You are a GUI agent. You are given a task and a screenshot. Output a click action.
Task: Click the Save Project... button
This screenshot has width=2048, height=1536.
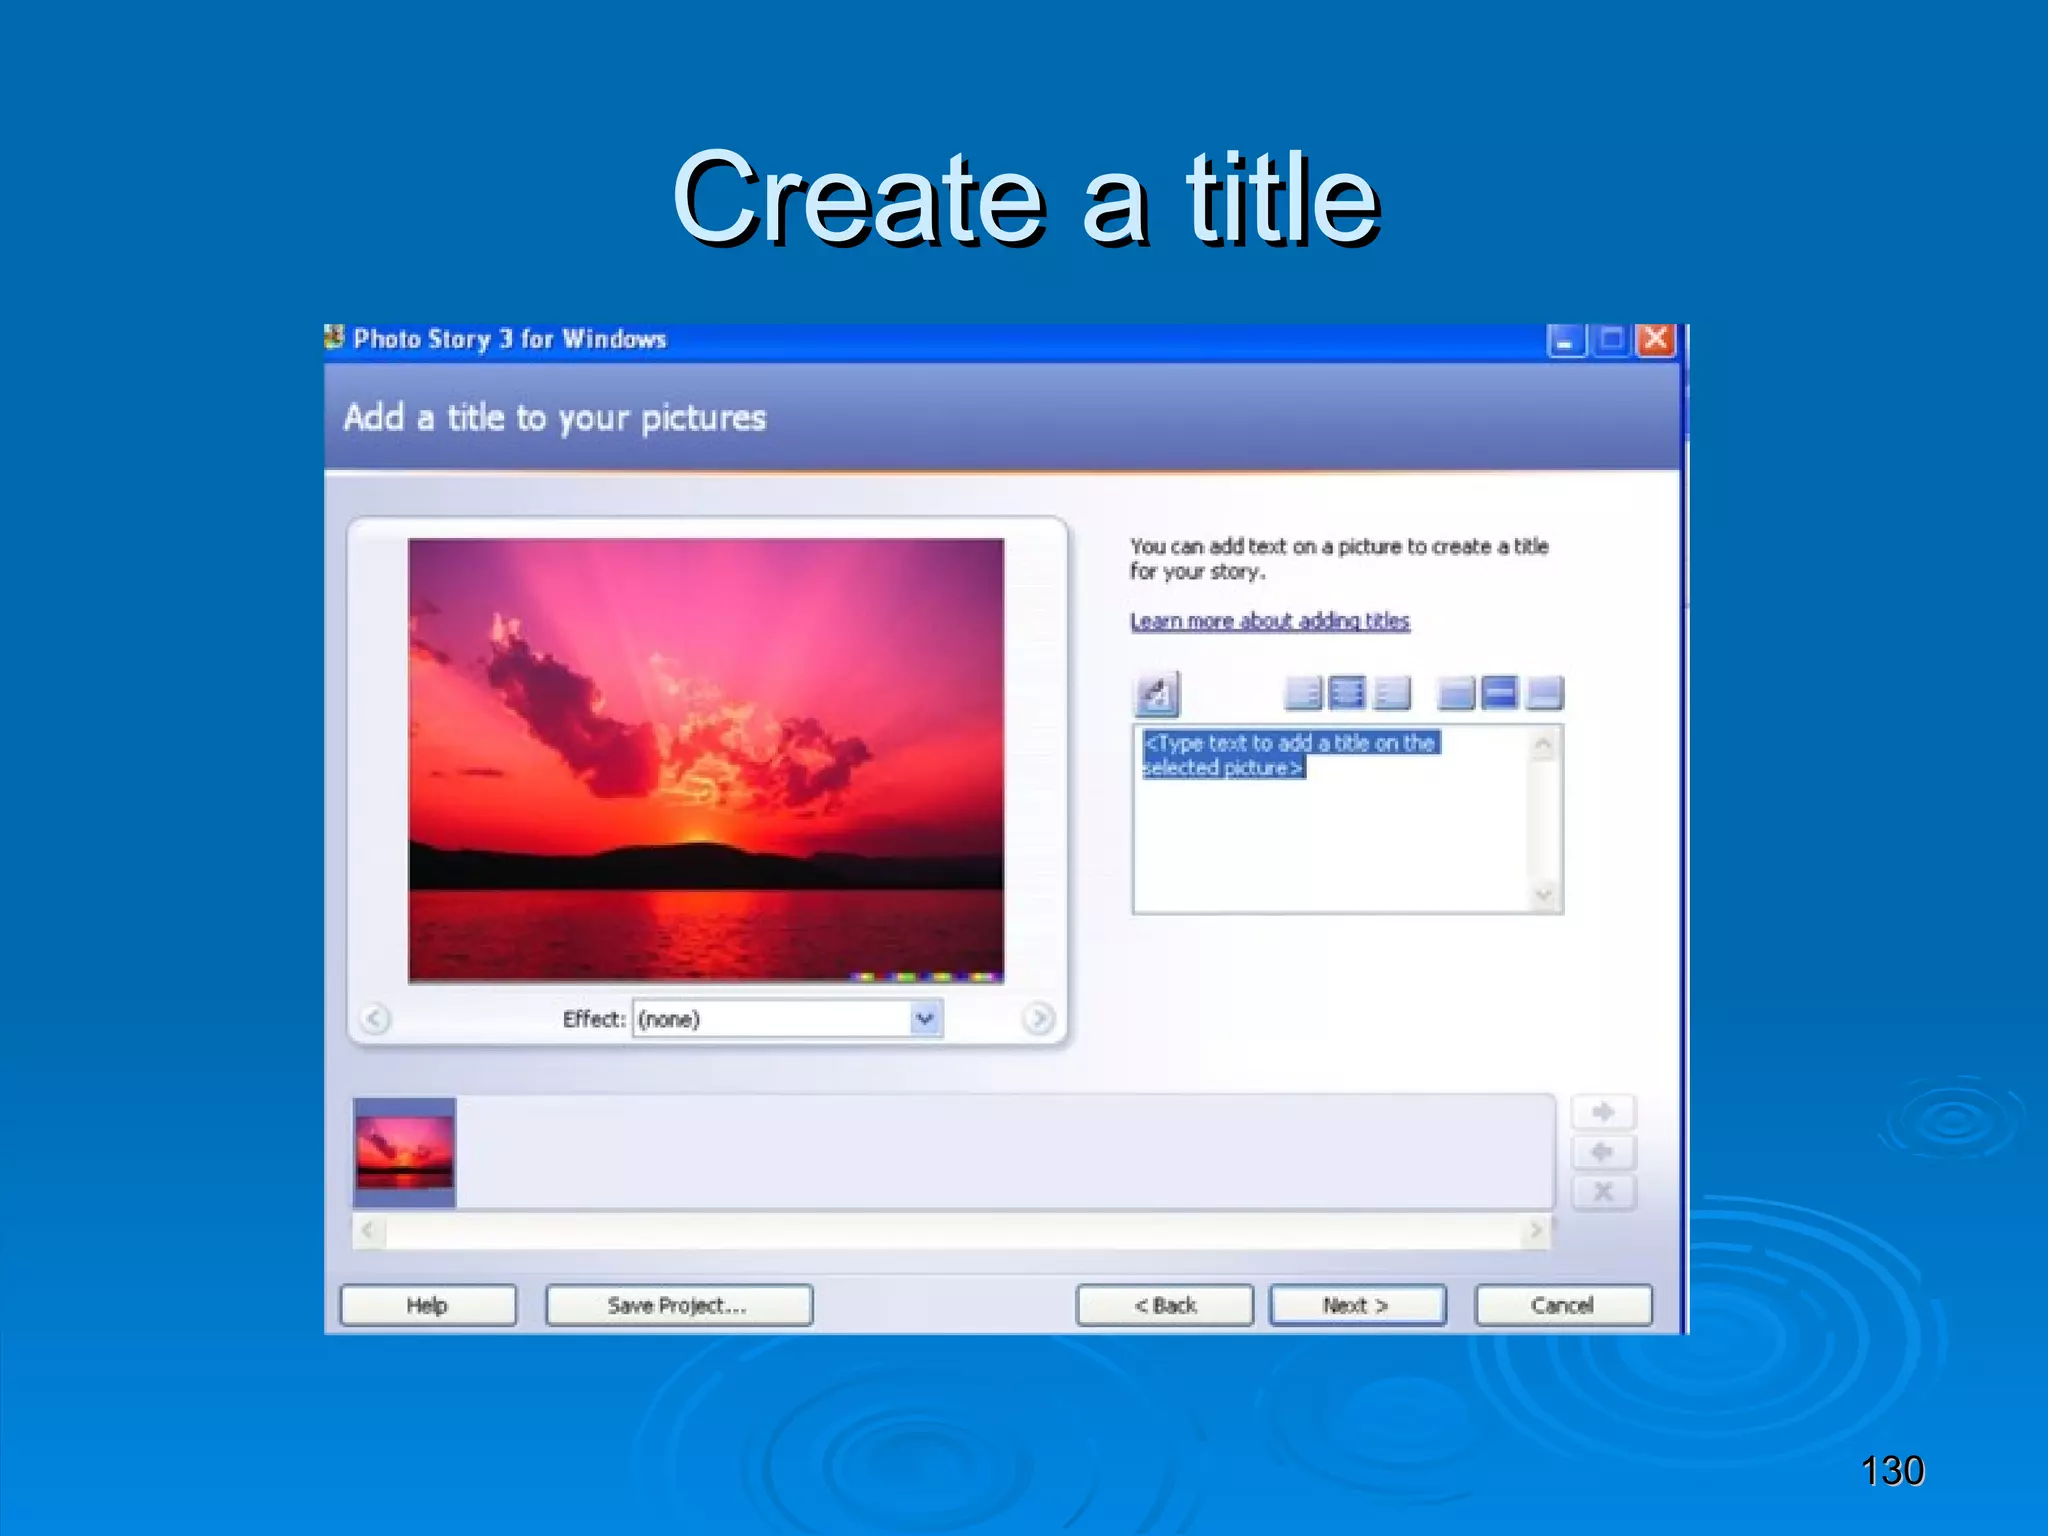[678, 1305]
